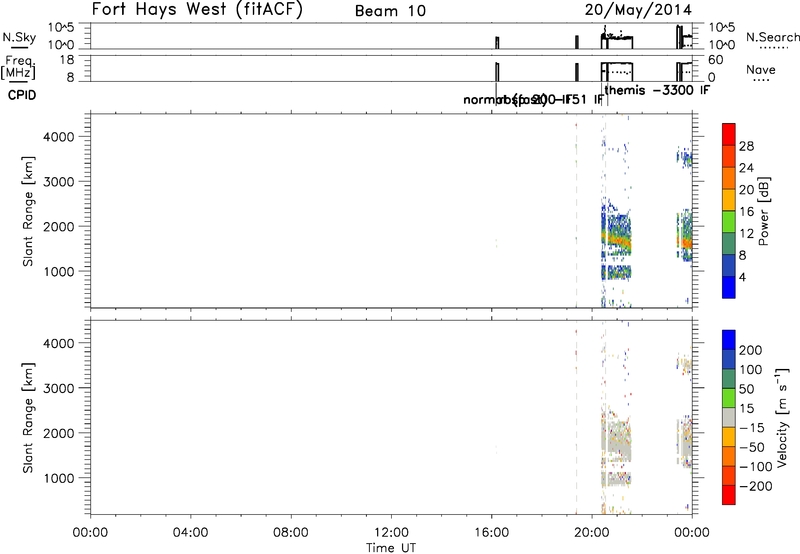The height and width of the screenshot is (554, 800).
Task: Click the '04:00' time tick label
Action: pyautogui.click(x=190, y=533)
